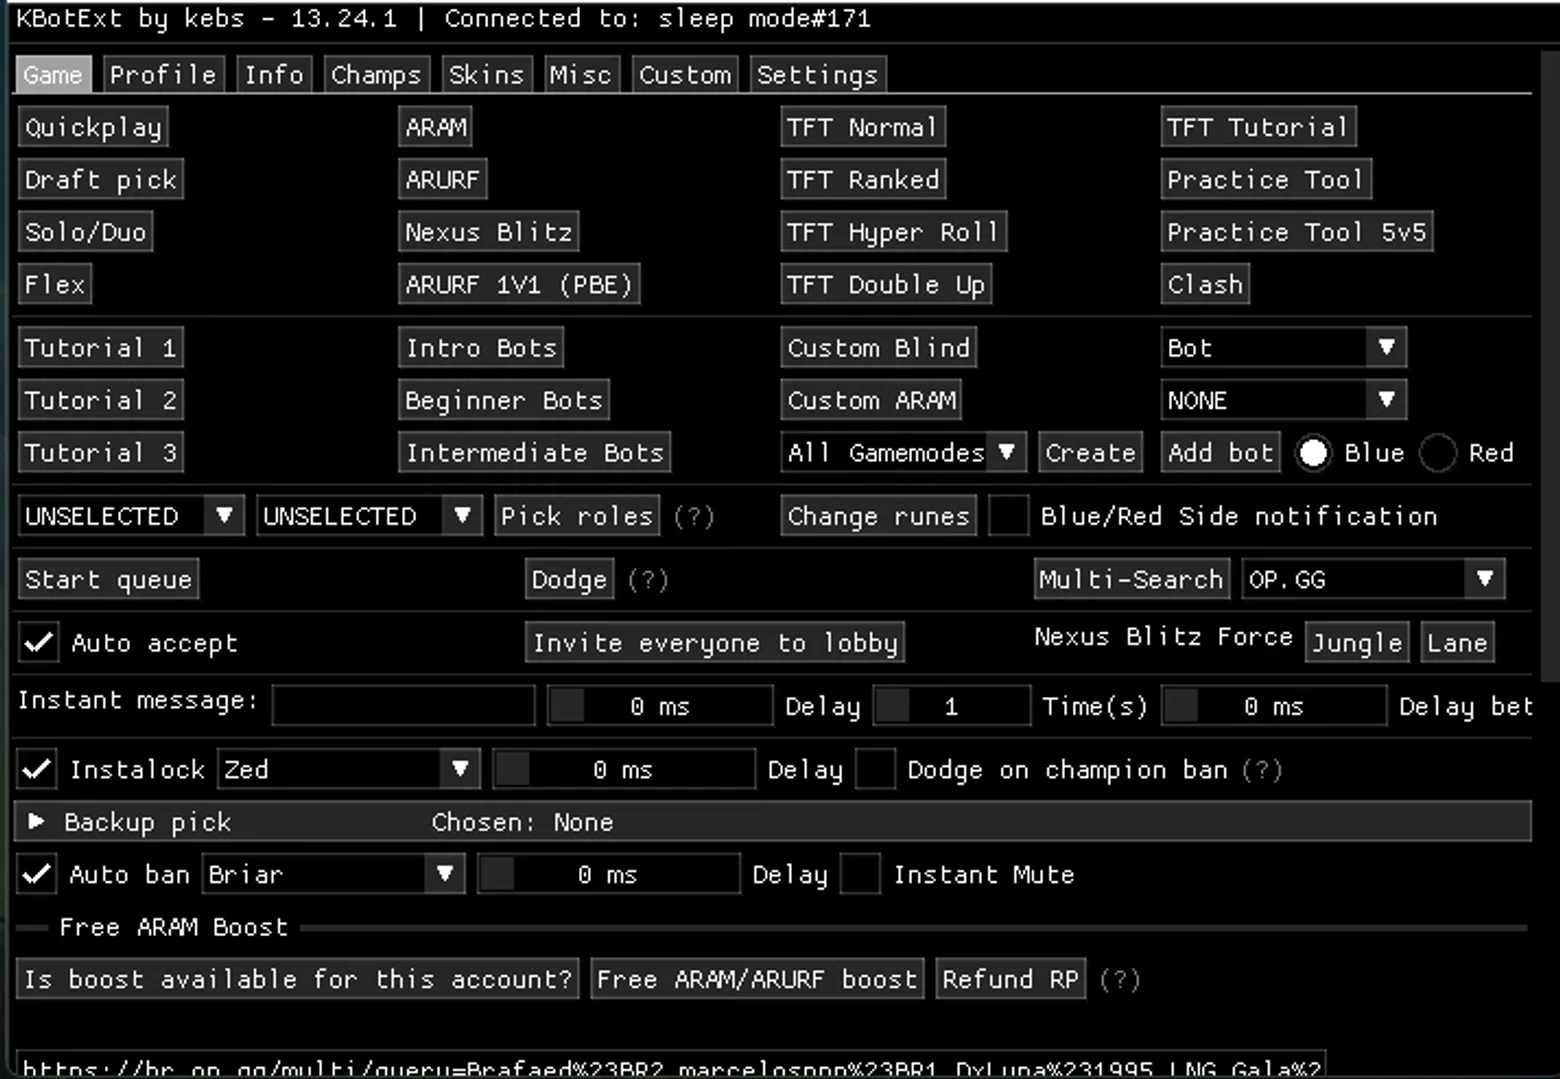Open the UNSELECTED dropdown beside Pick roles
The width and height of the screenshot is (1560, 1079).
tap(369, 516)
